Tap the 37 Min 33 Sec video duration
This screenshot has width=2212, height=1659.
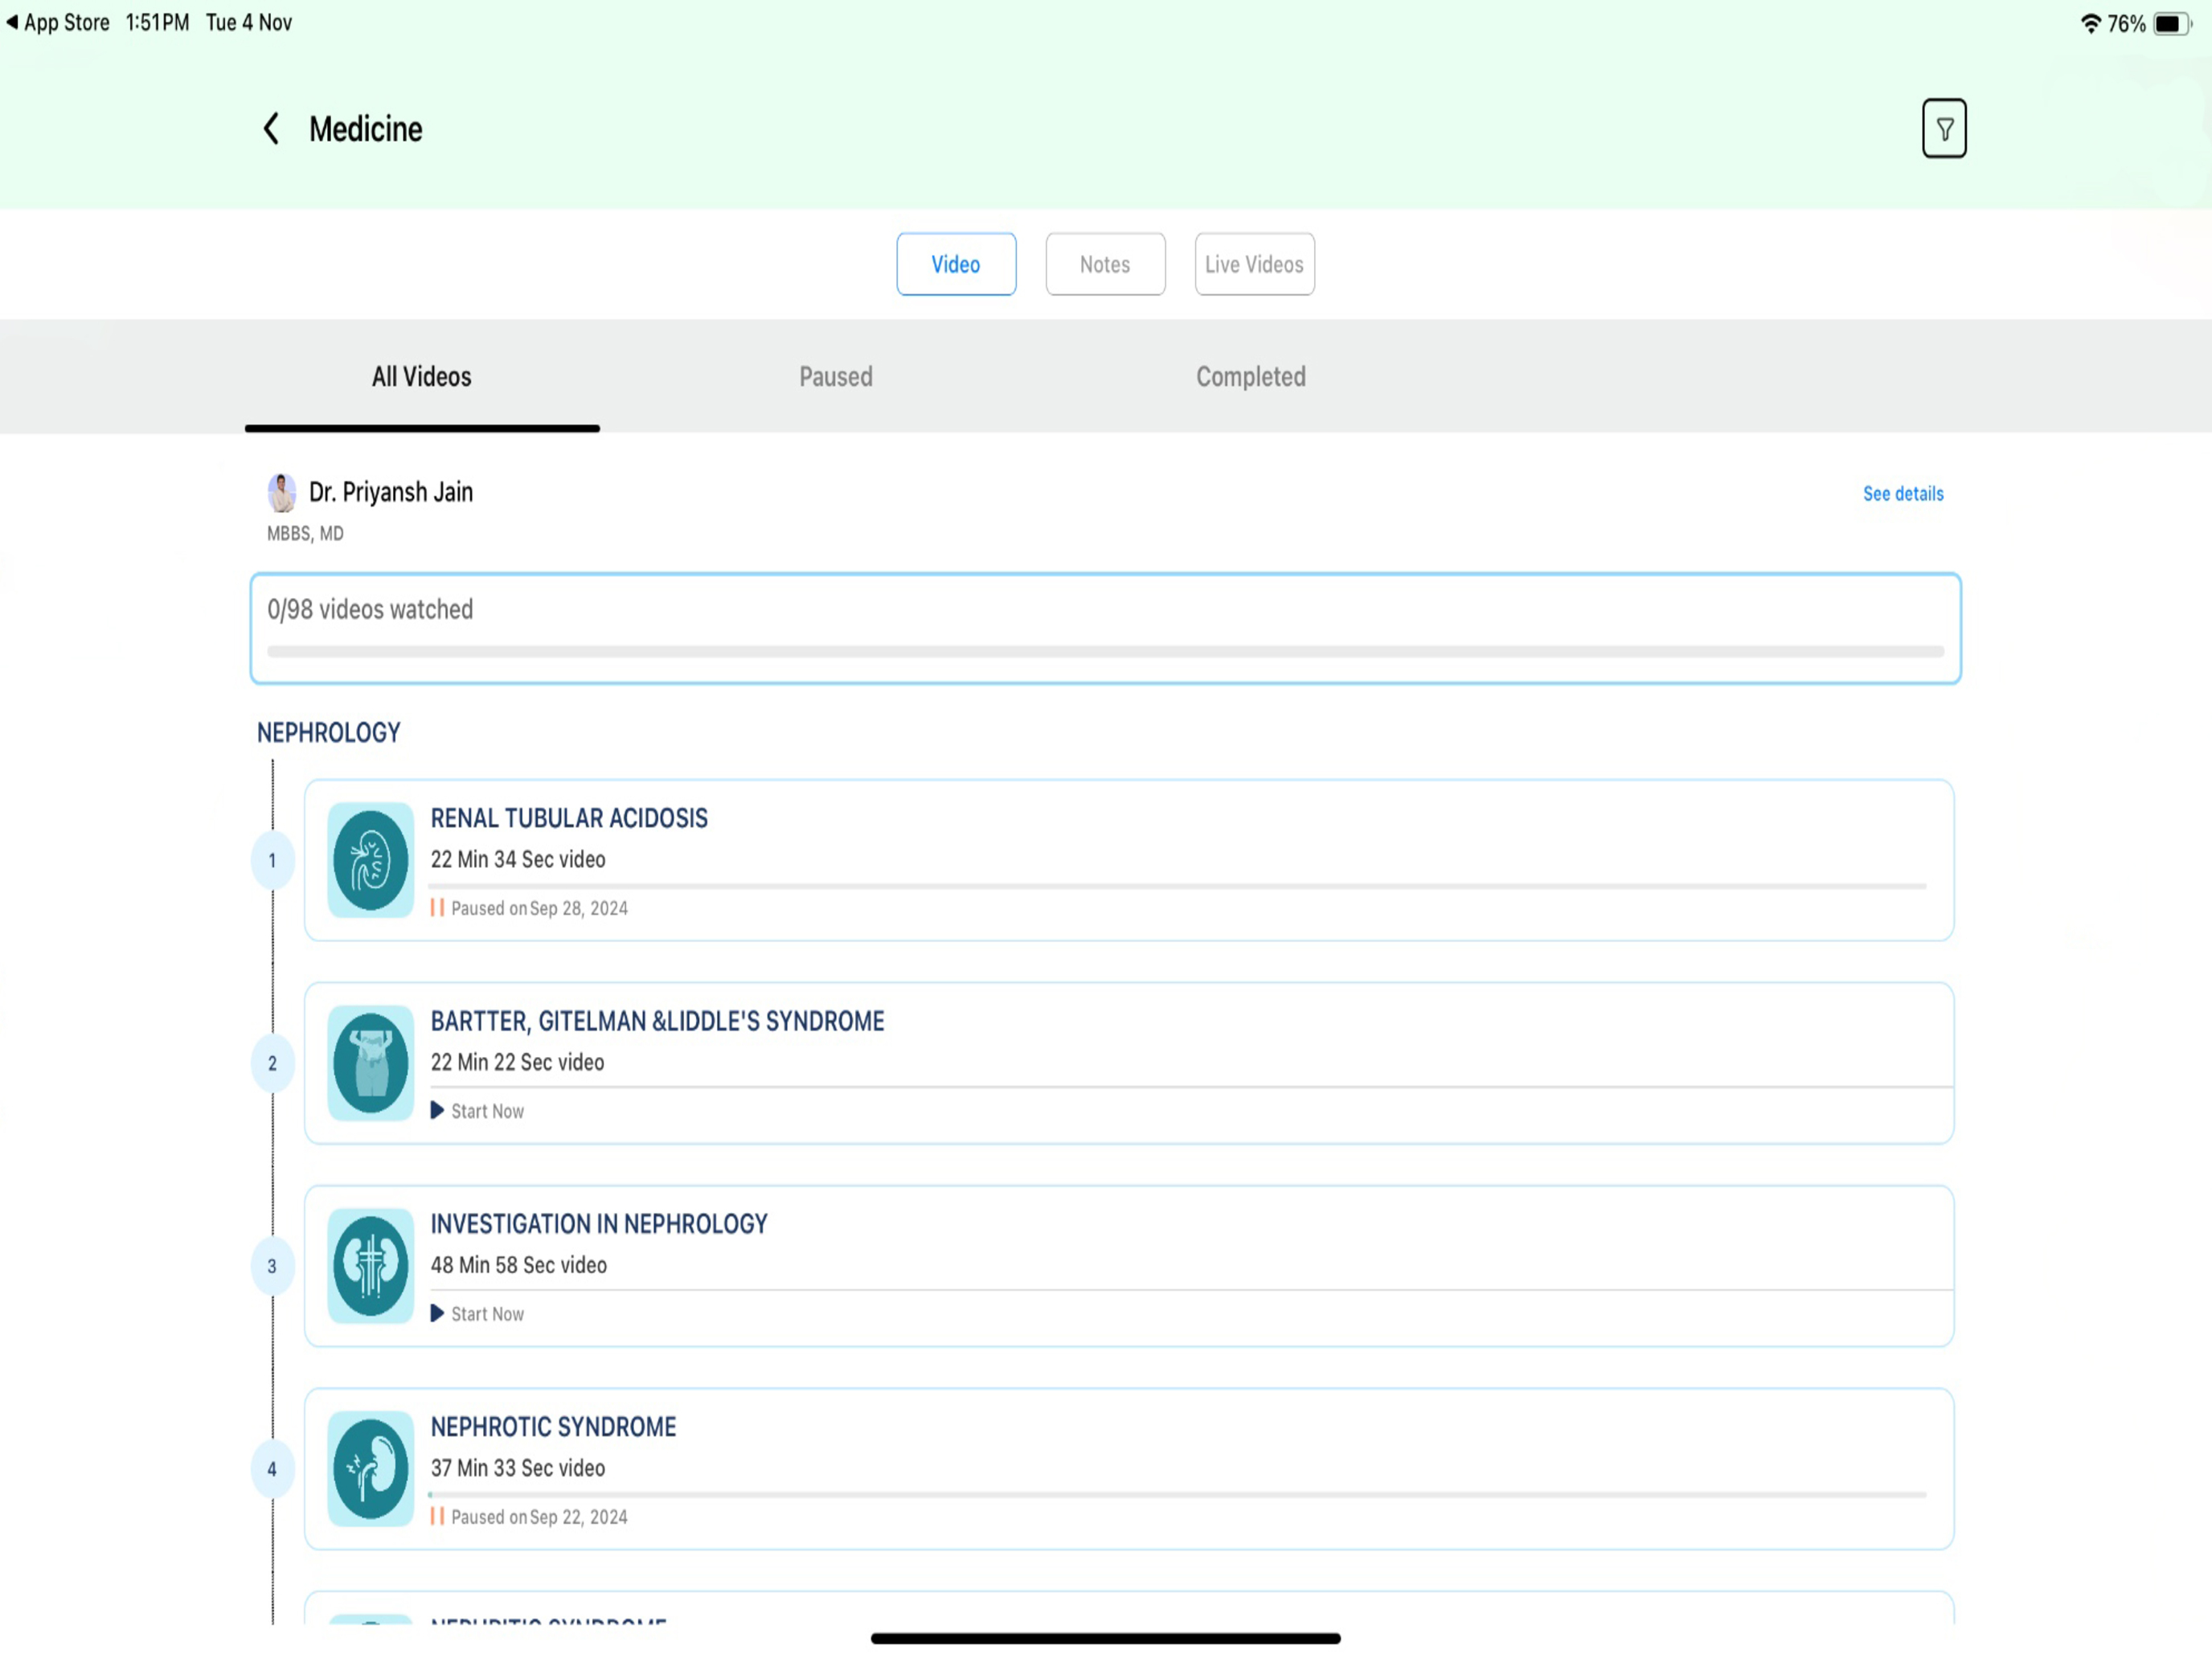coord(517,1468)
